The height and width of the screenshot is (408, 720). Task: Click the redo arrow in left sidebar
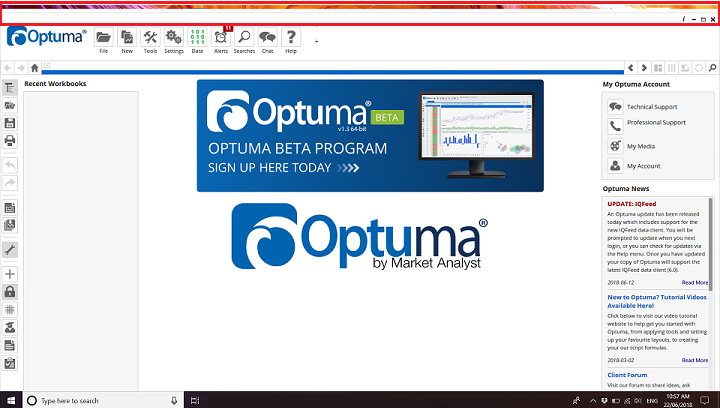10,183
